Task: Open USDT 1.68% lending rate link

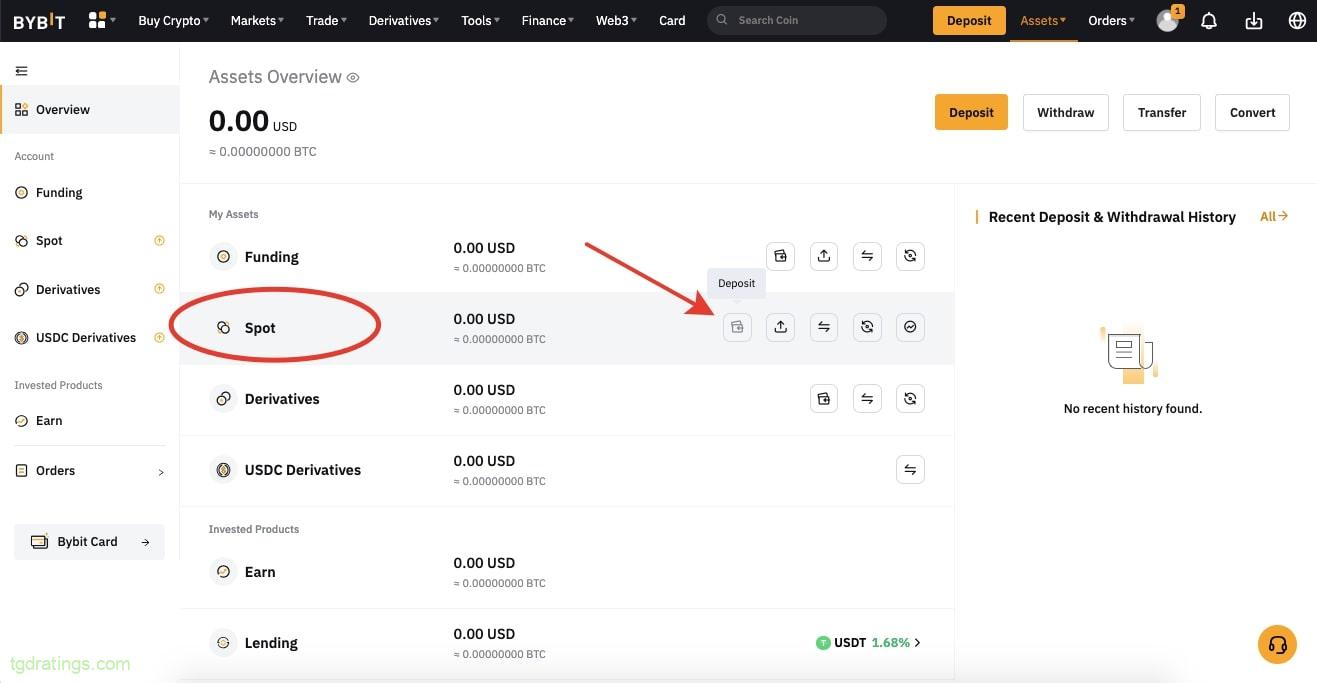Action: pos(868,643)
